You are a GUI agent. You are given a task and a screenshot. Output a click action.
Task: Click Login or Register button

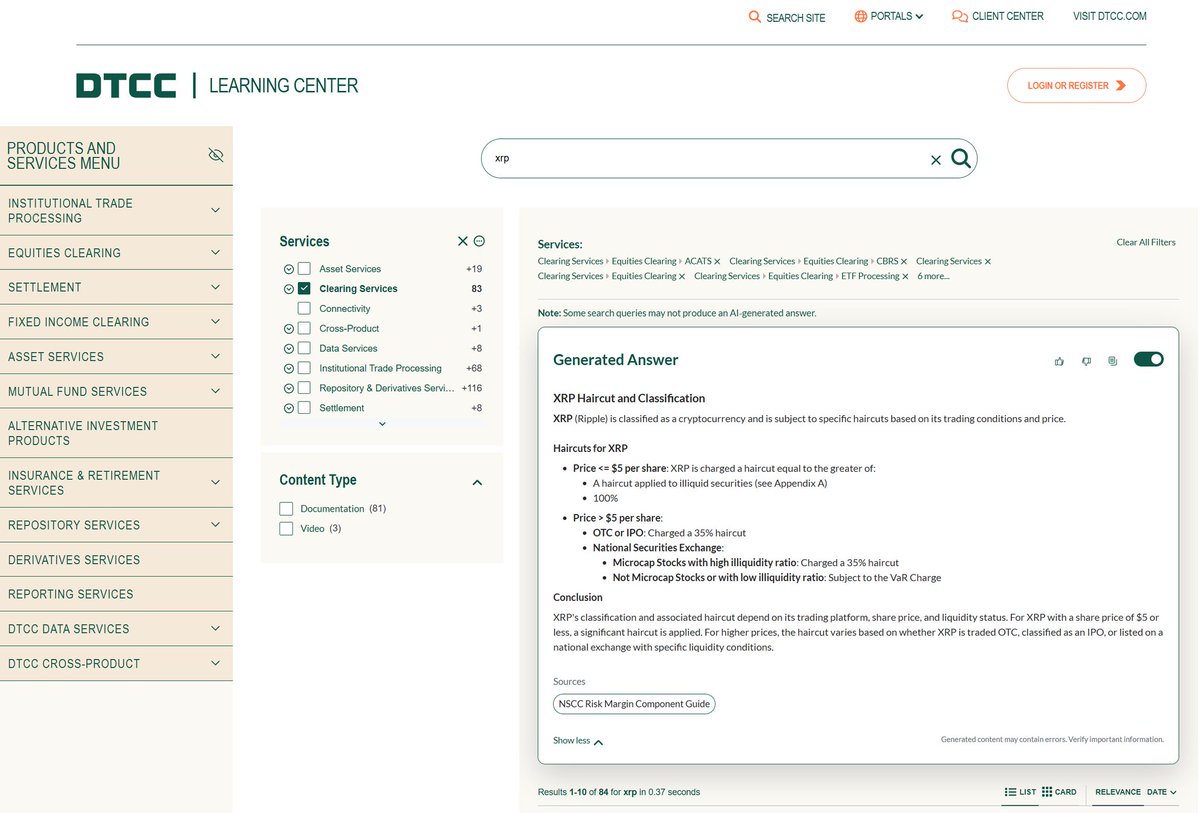(x=1076, y=86)
